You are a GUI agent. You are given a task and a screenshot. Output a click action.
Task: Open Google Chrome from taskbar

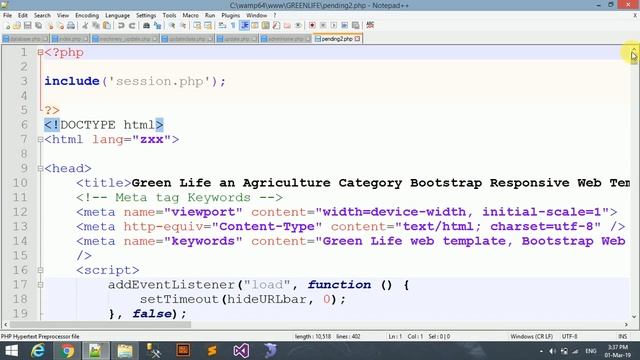pos(67,351)
